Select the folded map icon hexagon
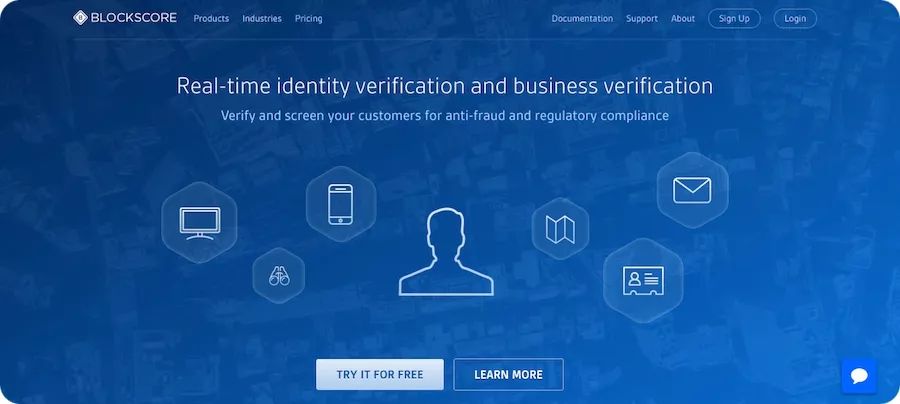 560,229
